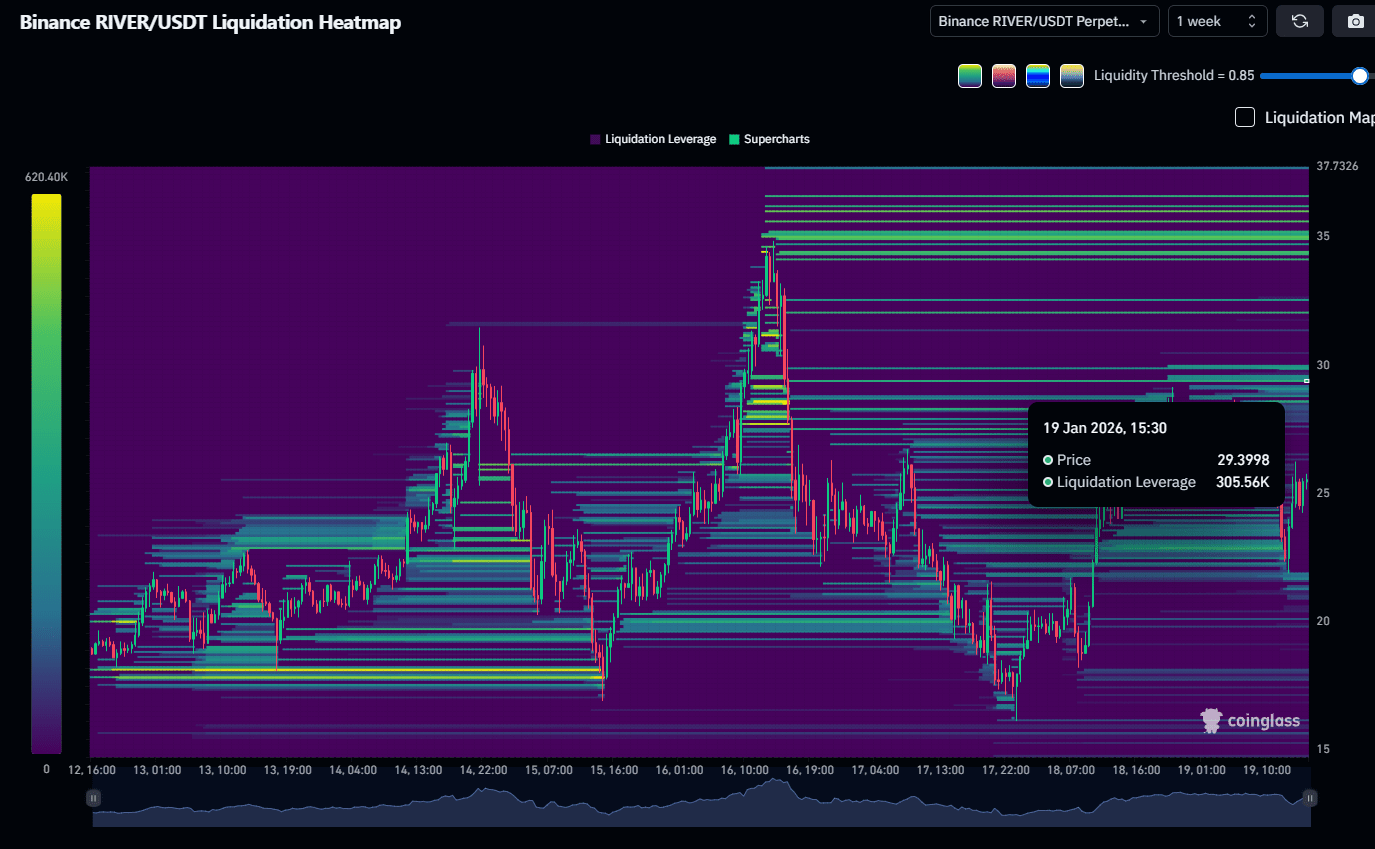Click the 30 price axis label

pos(1323,365)
